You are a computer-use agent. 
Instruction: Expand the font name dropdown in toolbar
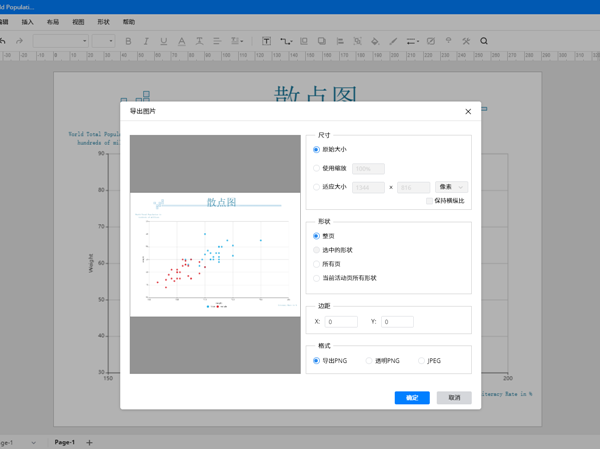pyautogui.click(x=84, y=42)
